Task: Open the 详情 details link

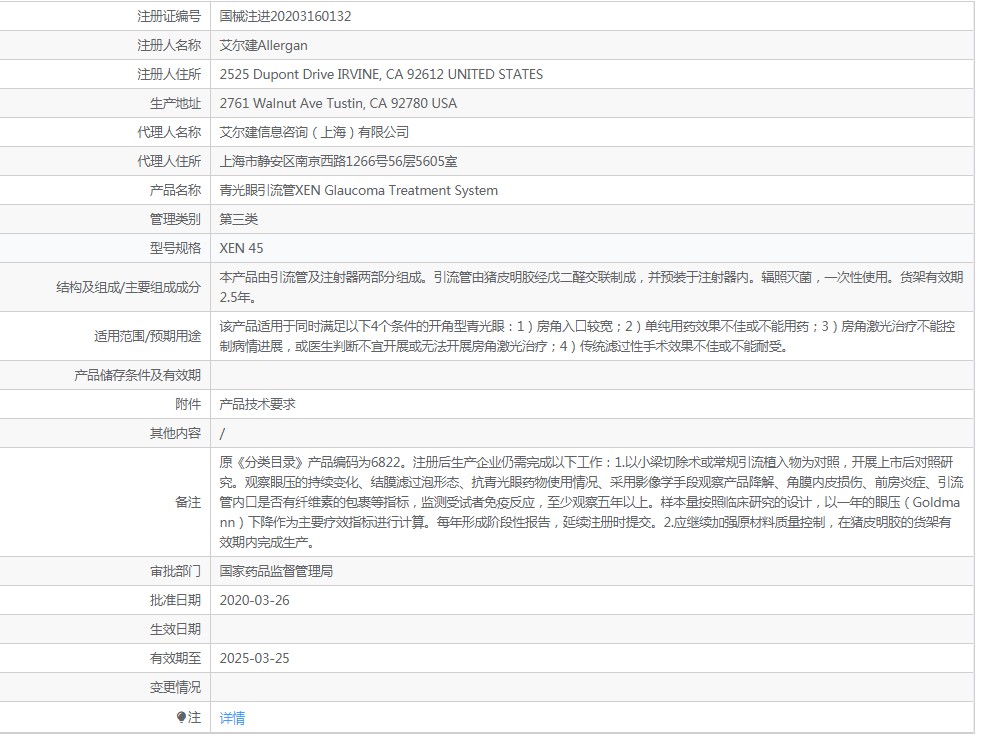Action: tap(232, 717)
